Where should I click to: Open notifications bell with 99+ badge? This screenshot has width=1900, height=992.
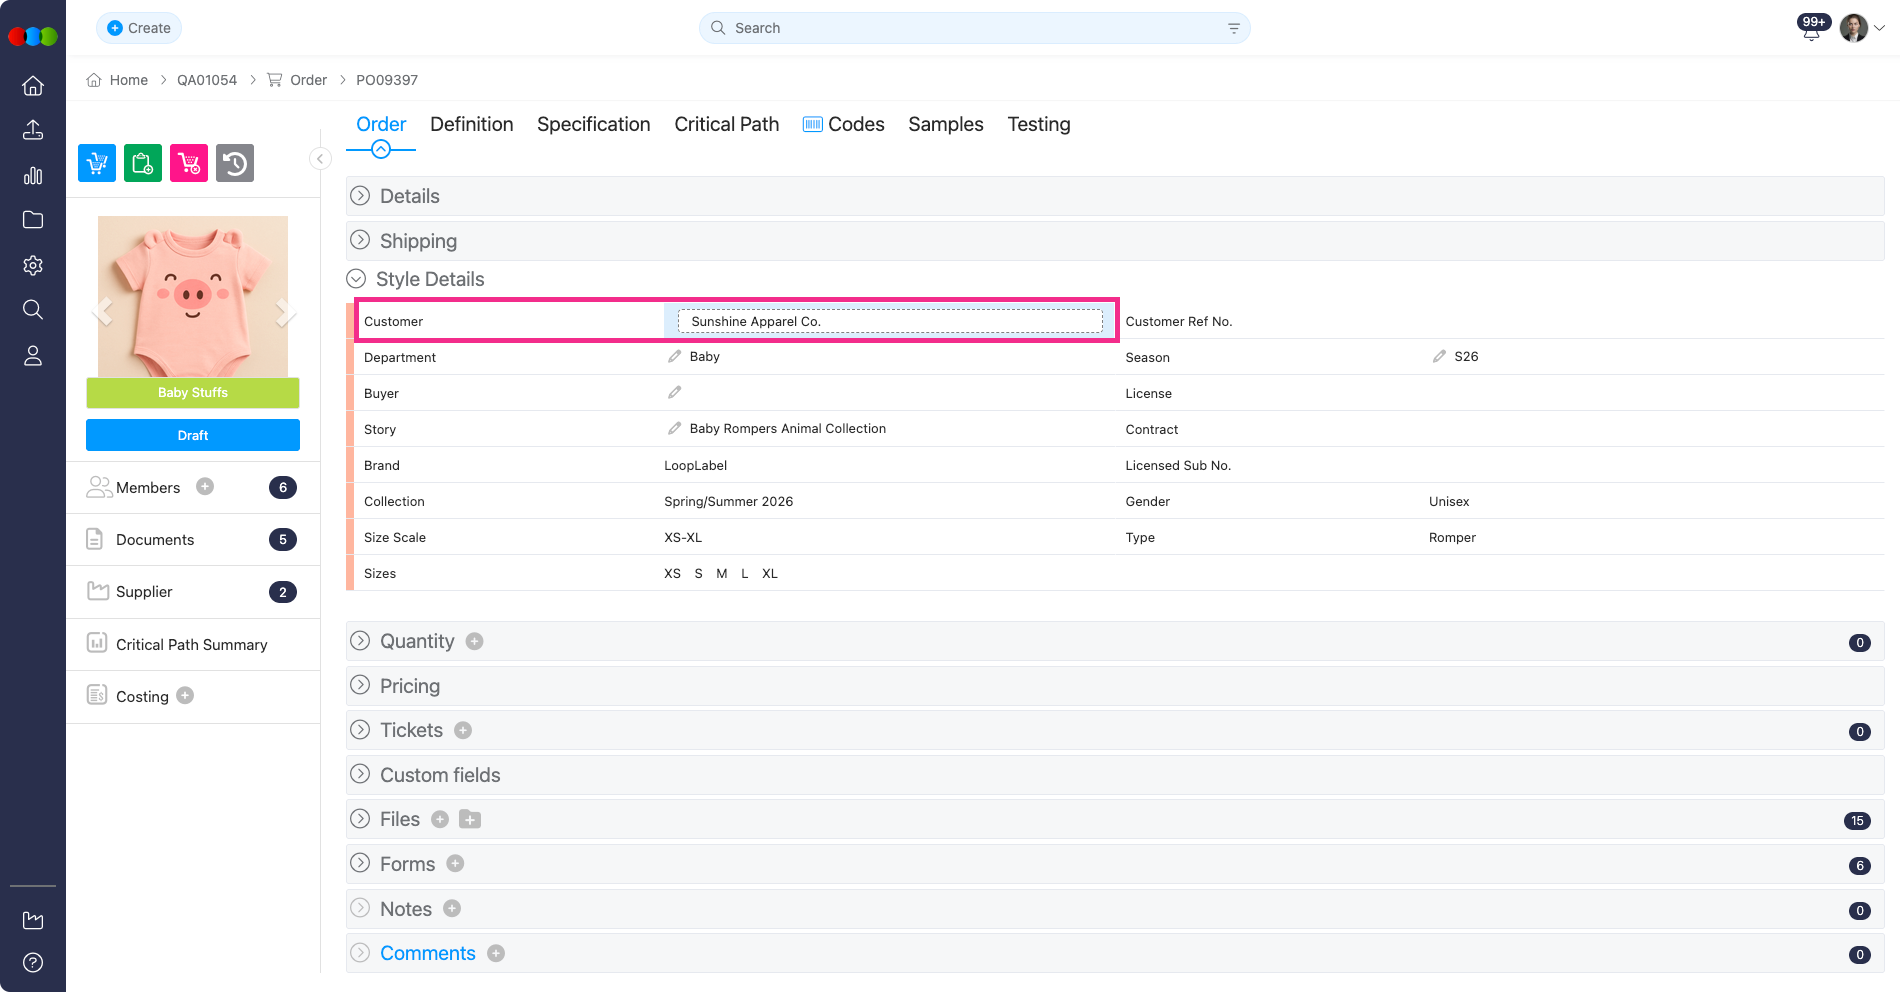(1811, 30)
